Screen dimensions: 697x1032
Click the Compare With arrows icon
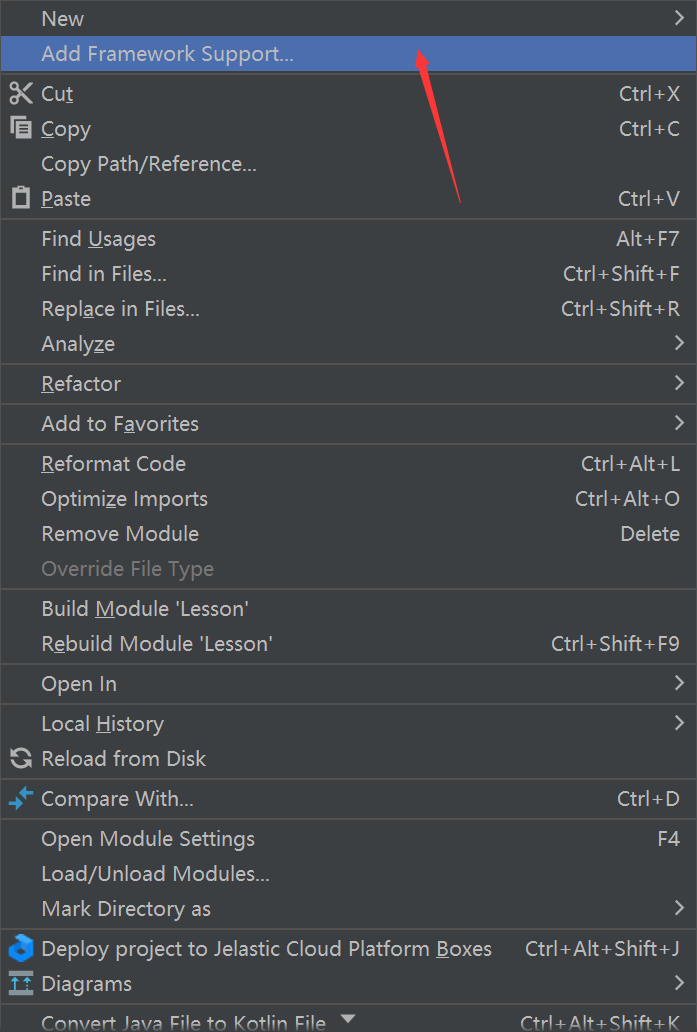pyautogui.click(x=21, y=798)
